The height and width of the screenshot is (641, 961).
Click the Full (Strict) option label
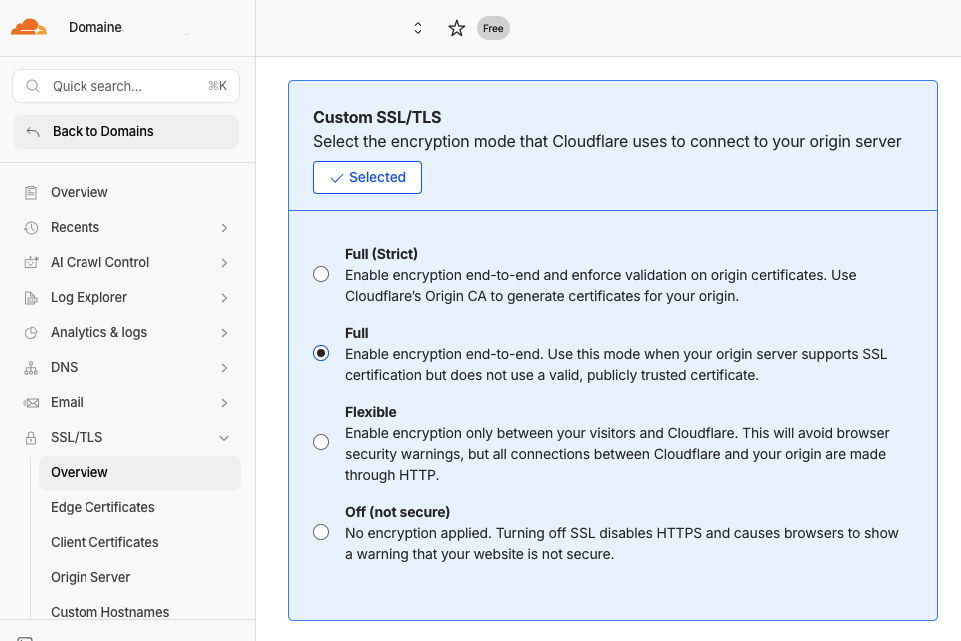[x=381, y=254]
